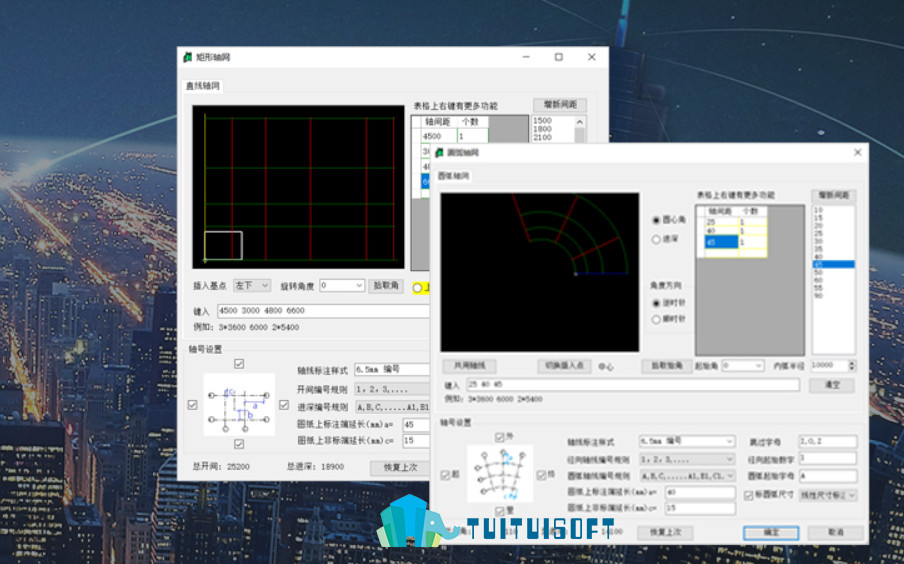Viewport: 904px width, 564px height.
Task: Click the radial starting number field
Action: (x=827, y=458)
